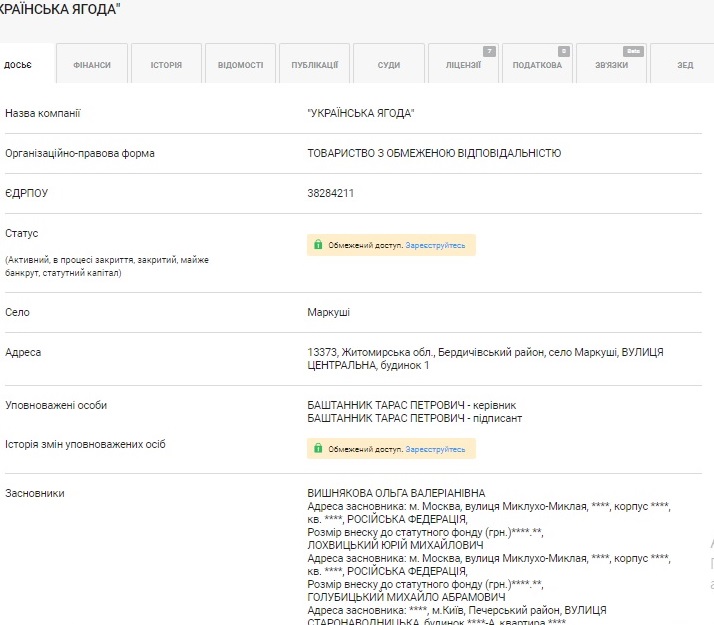This screenshot has height=625, width=714.
Task: Click the lock icon in the Історія змін row
Action: click(318, 449)
